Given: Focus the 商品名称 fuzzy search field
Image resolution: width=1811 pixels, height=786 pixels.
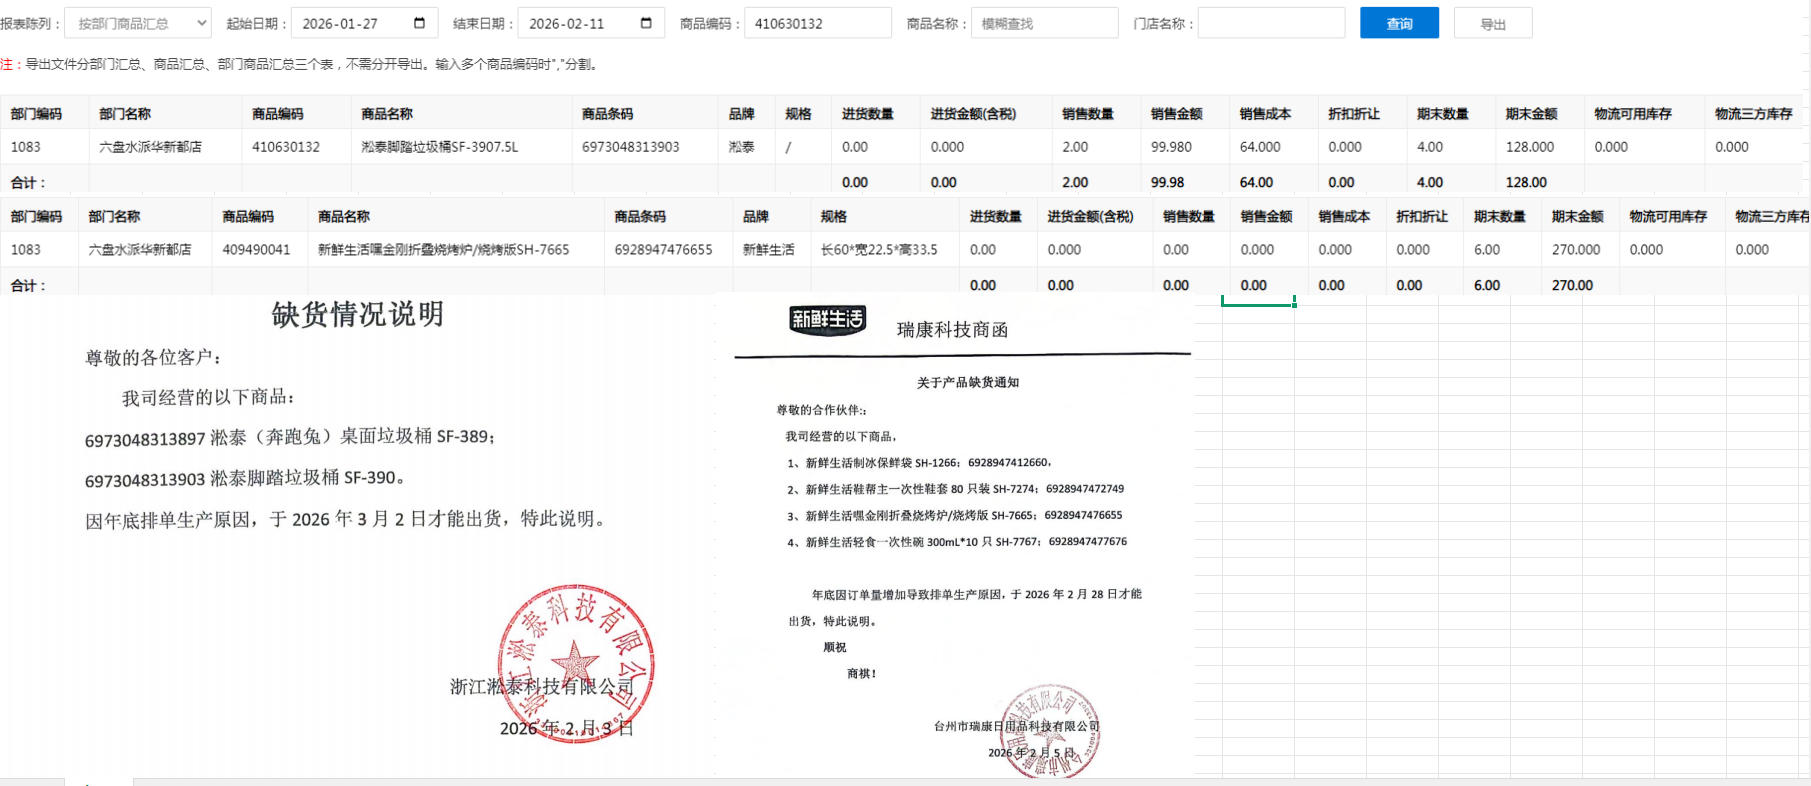Looking at the screenshot, I should [x=1044, y=23].
